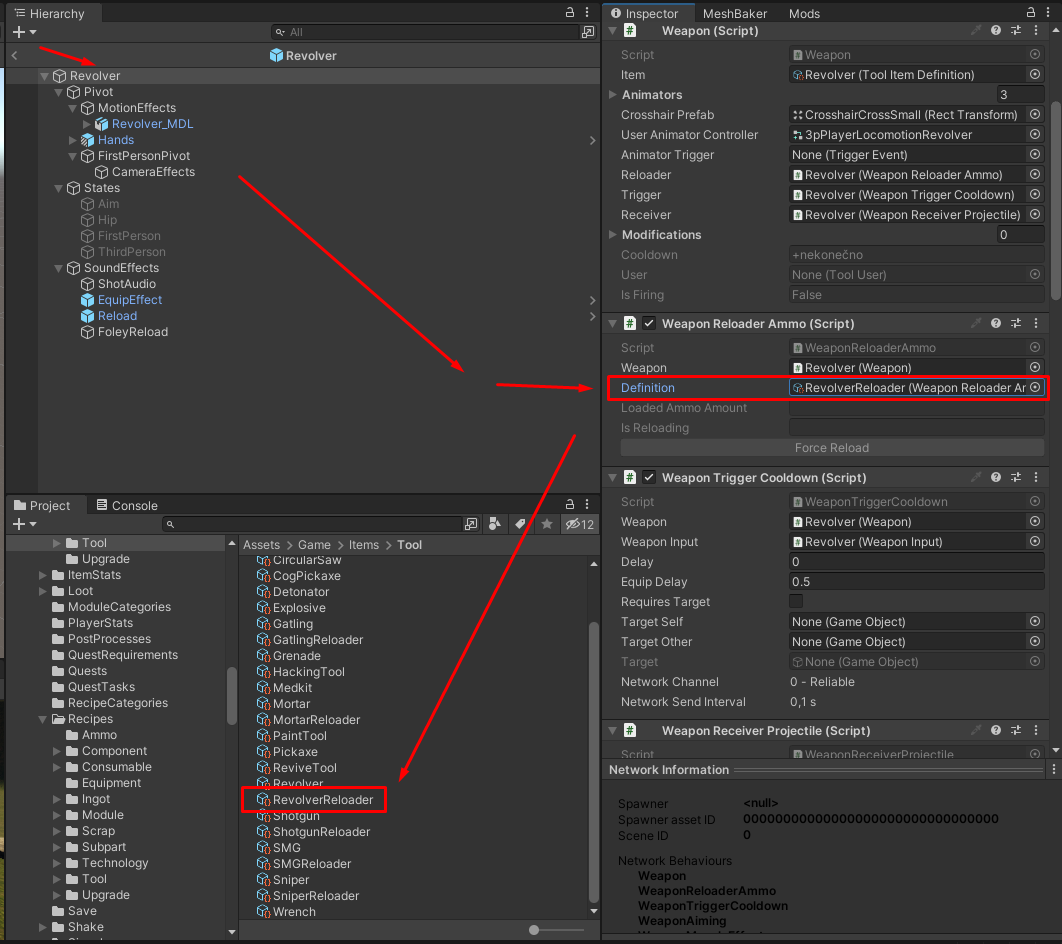The width and height of the screenshot is (1062, 944).
Task: Pick object for Crosshair Prefab field
Action: (x=1035, y=114)
